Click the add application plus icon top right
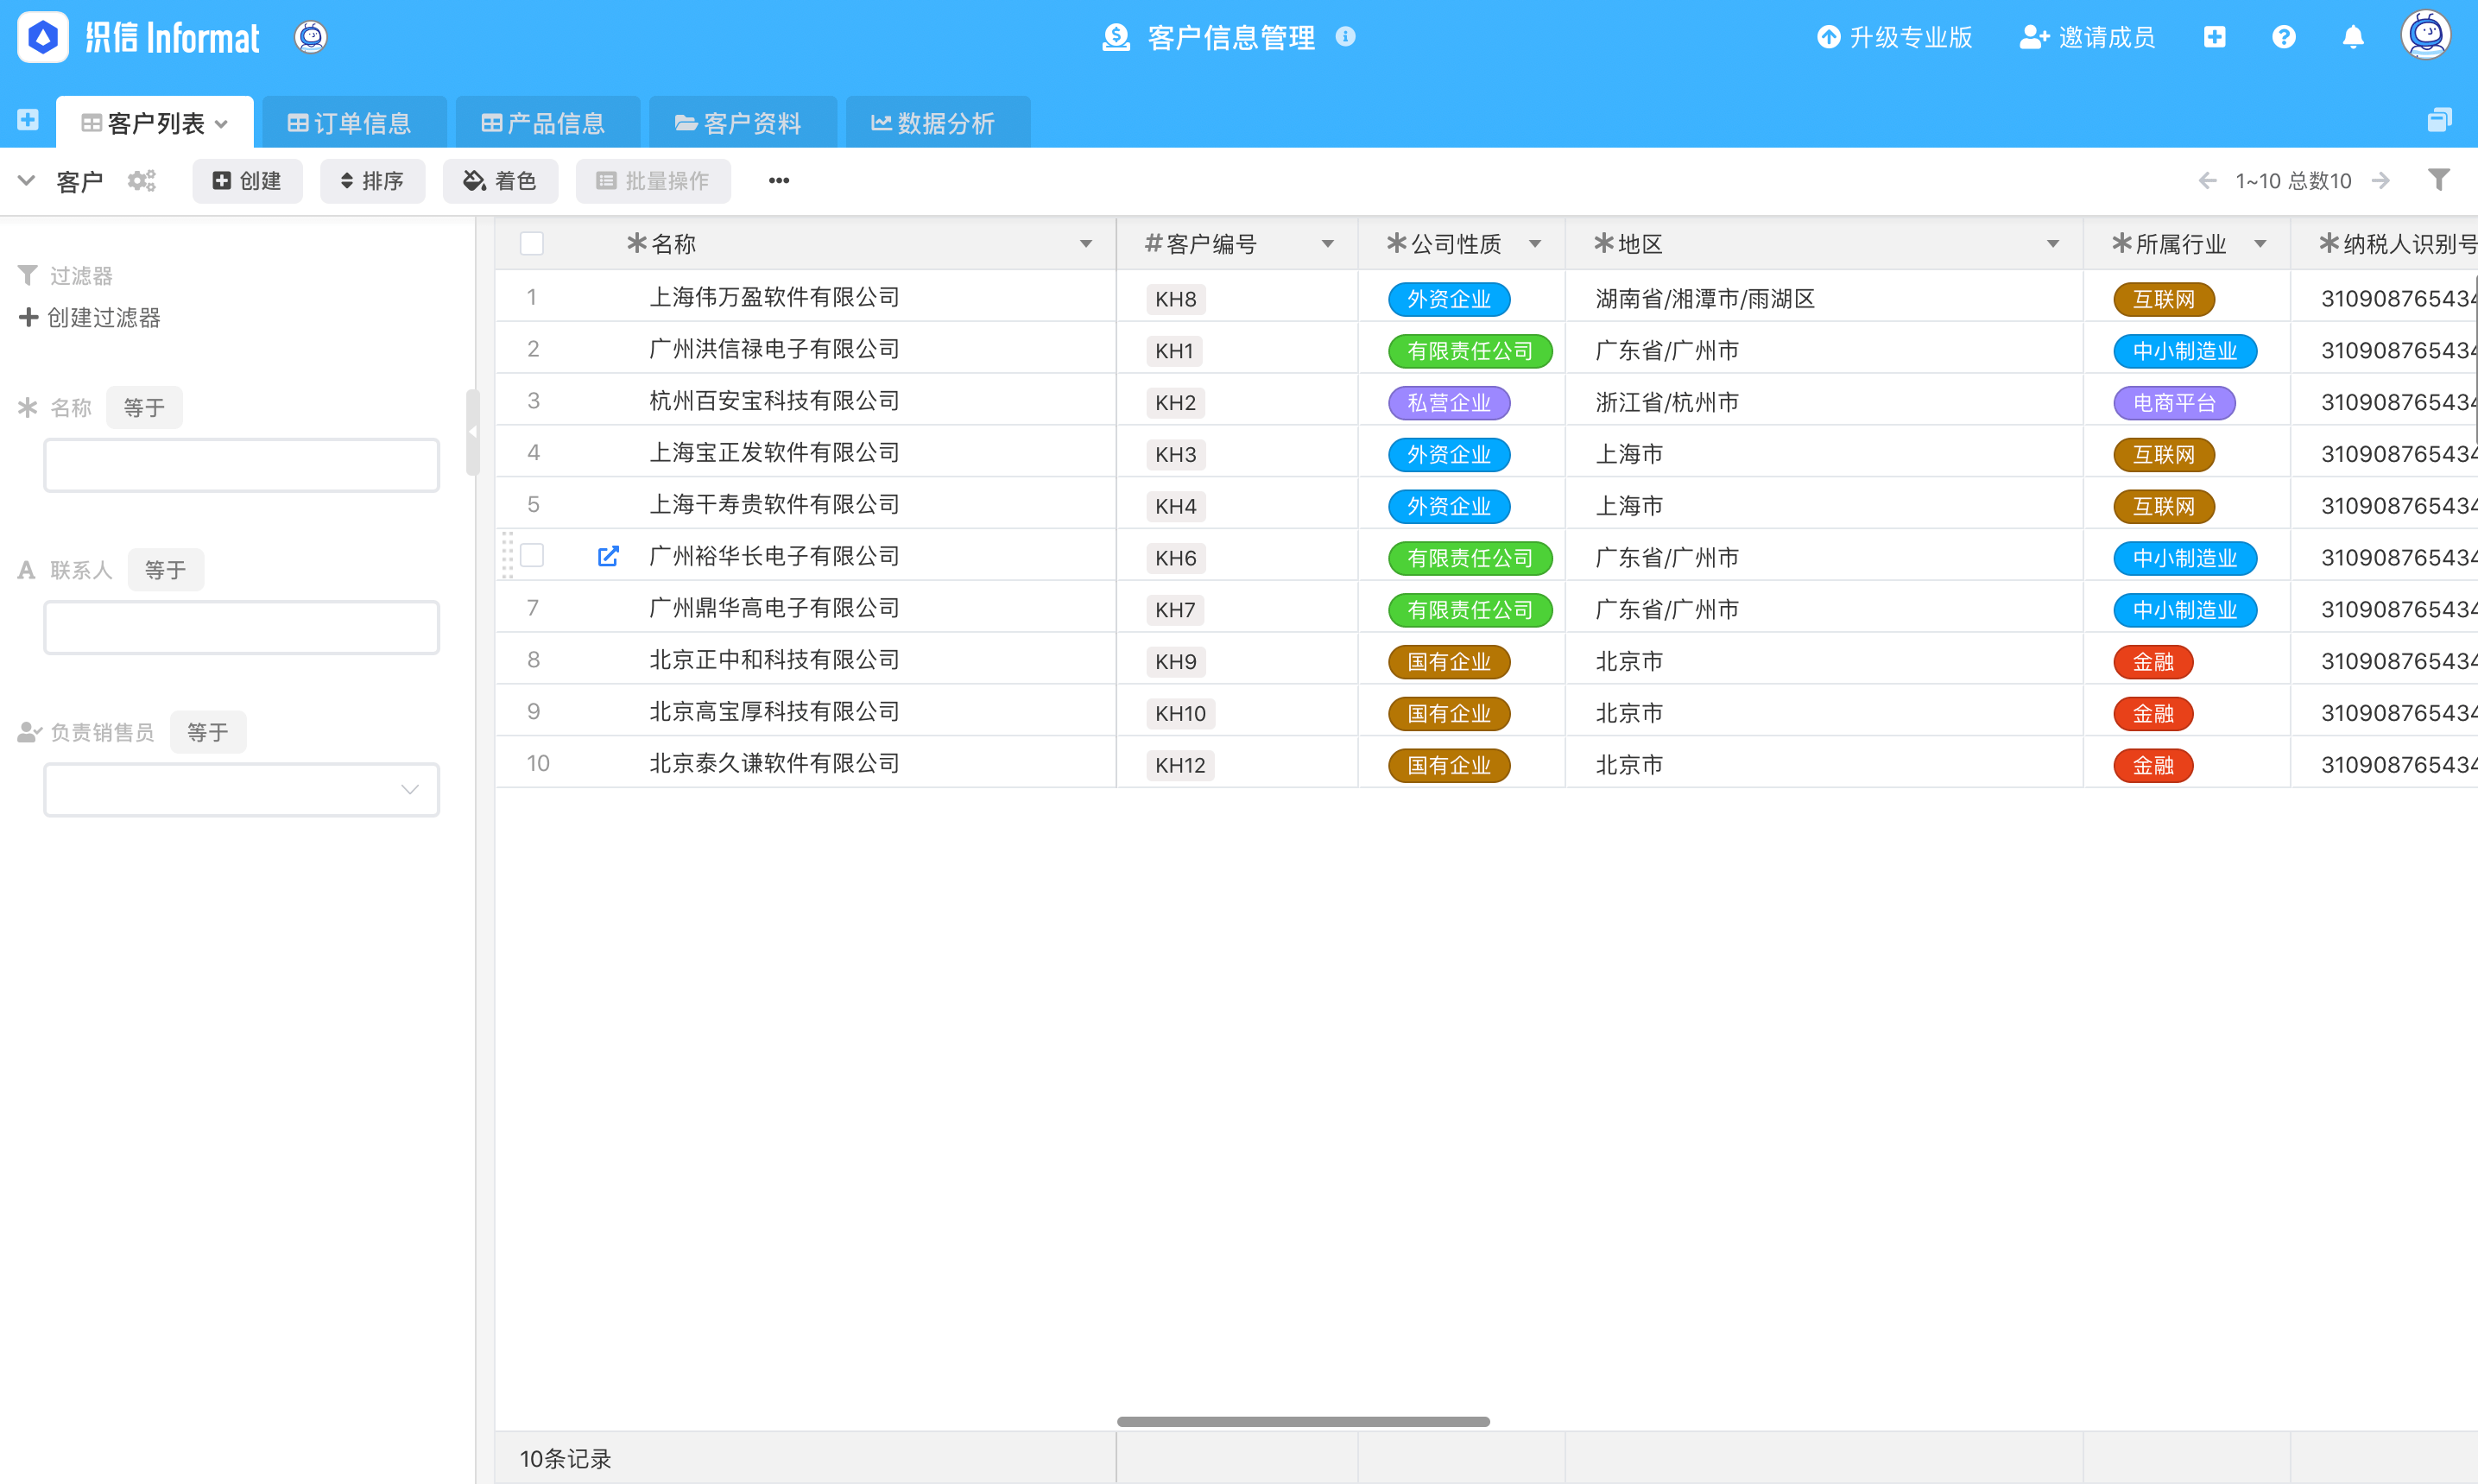Screen dimensions: 2478x1484 (x=2215, y=37)
